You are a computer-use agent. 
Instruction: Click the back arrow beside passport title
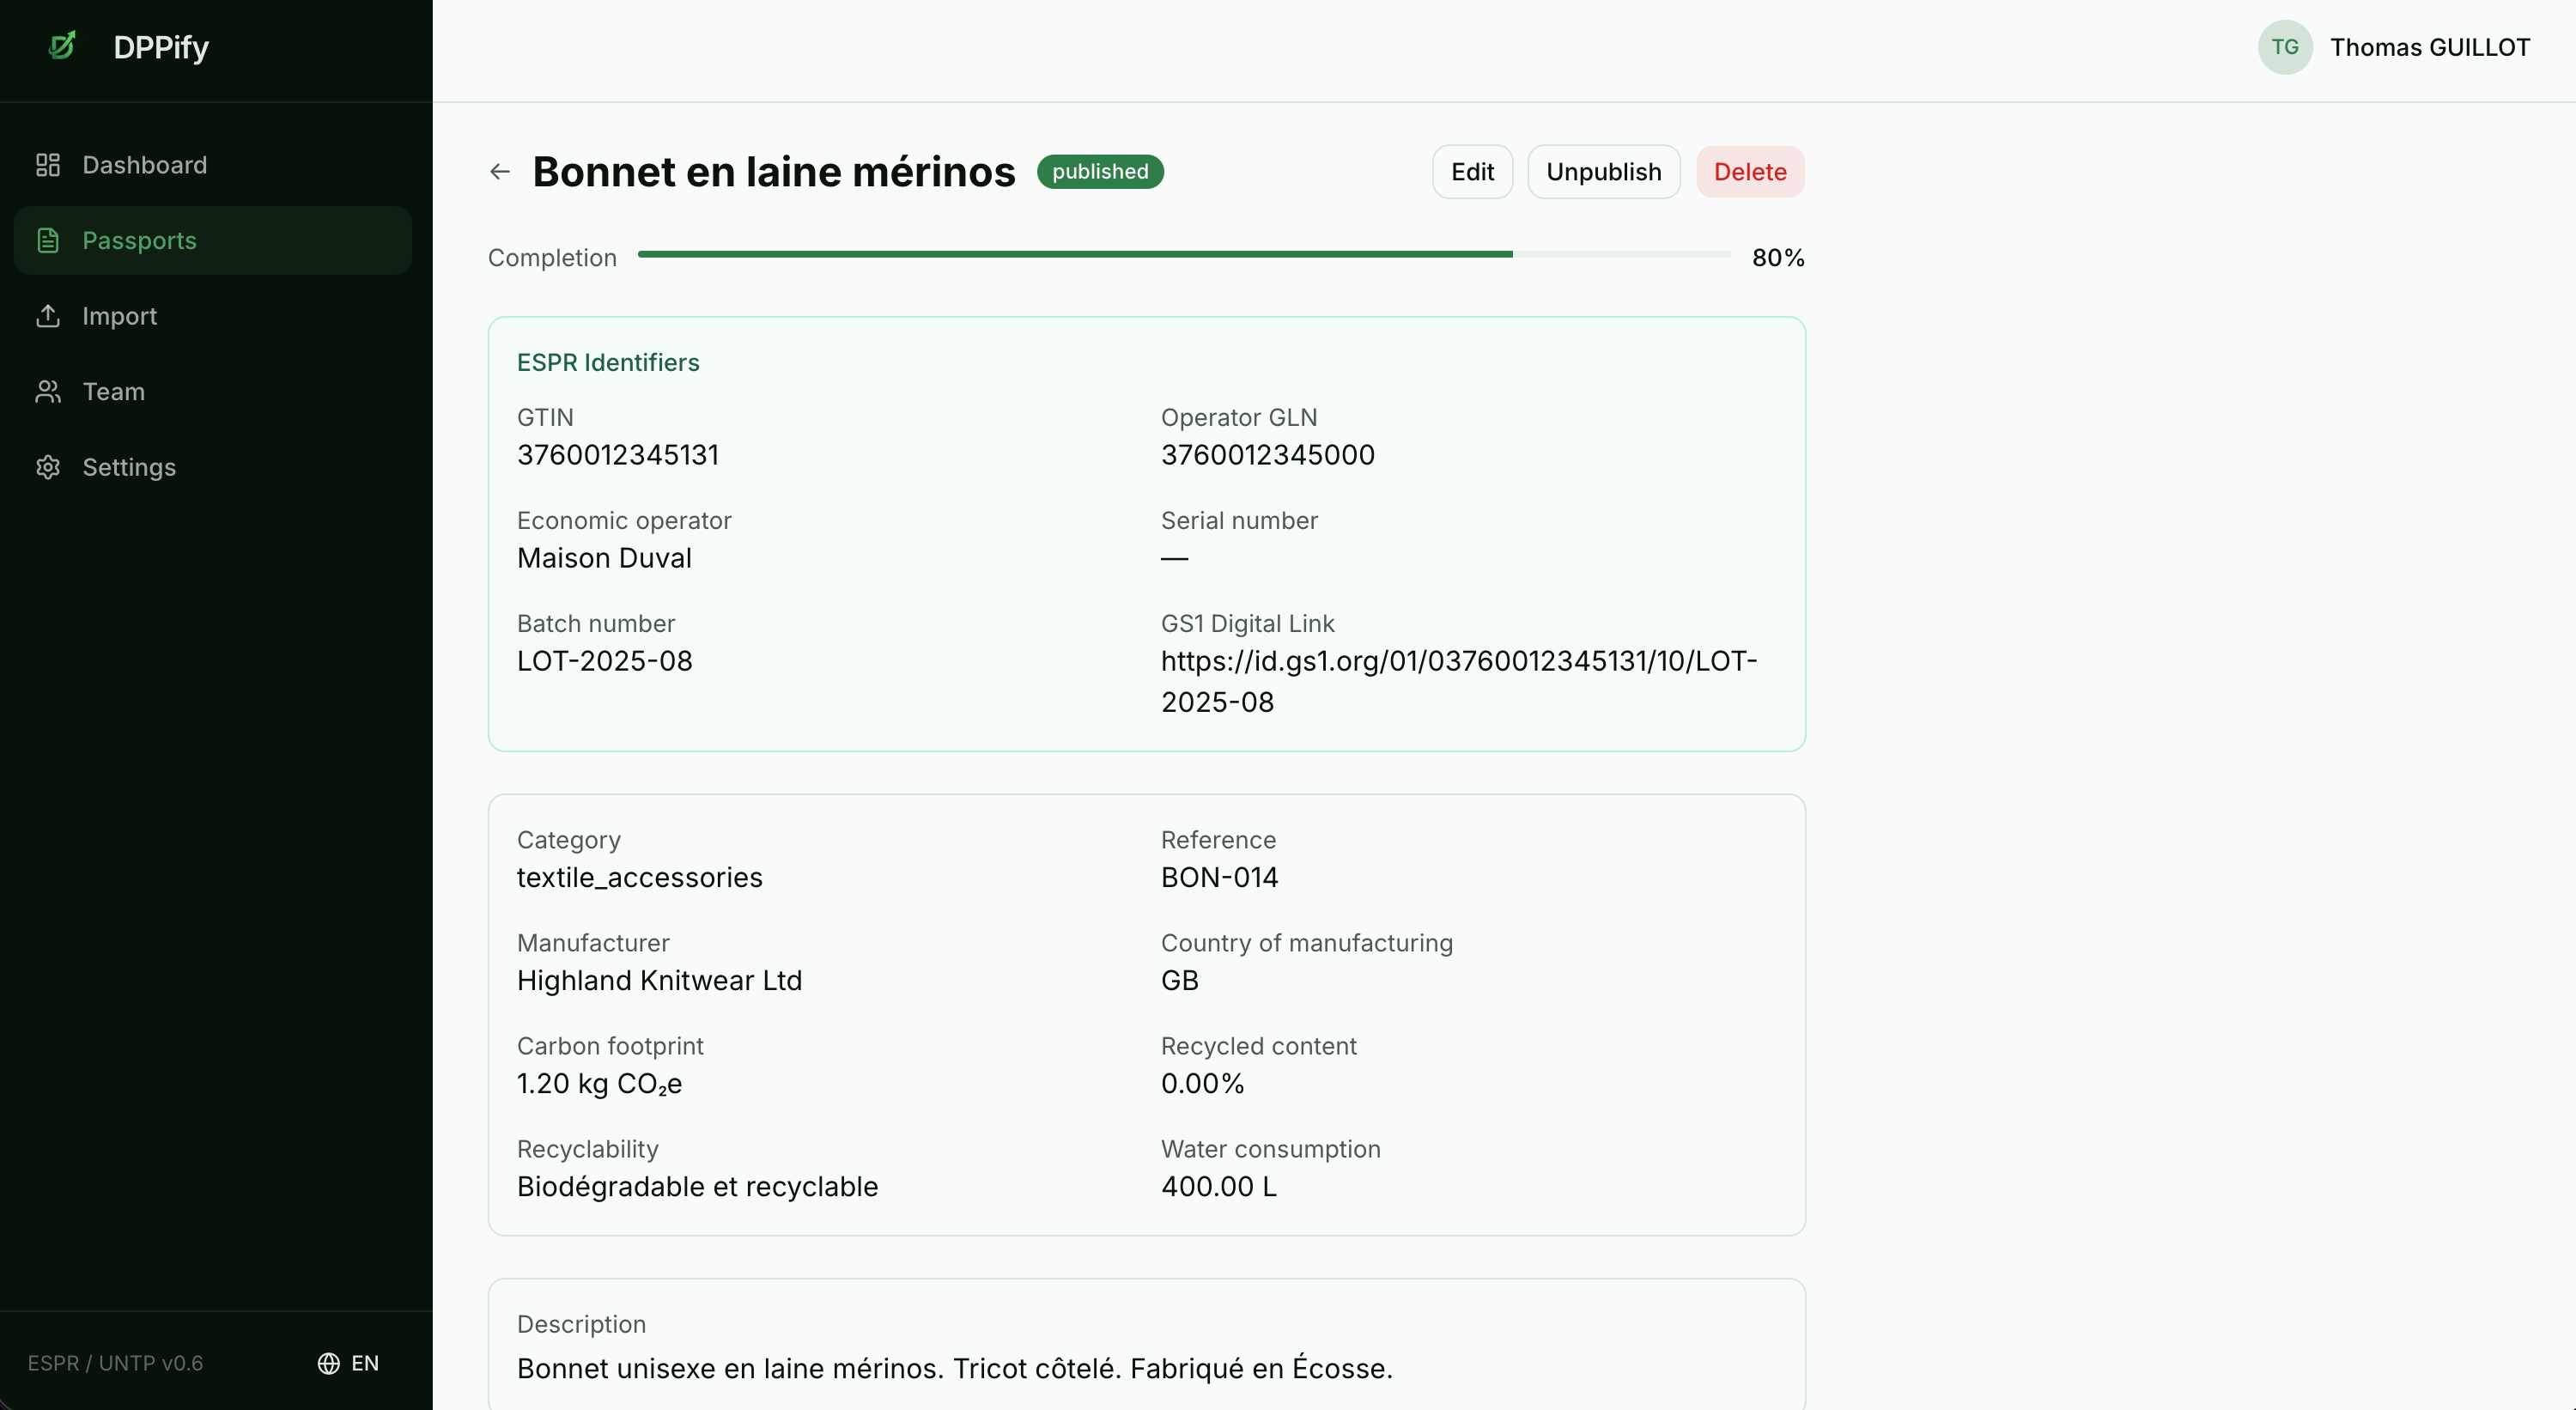[x=500, y=172]
